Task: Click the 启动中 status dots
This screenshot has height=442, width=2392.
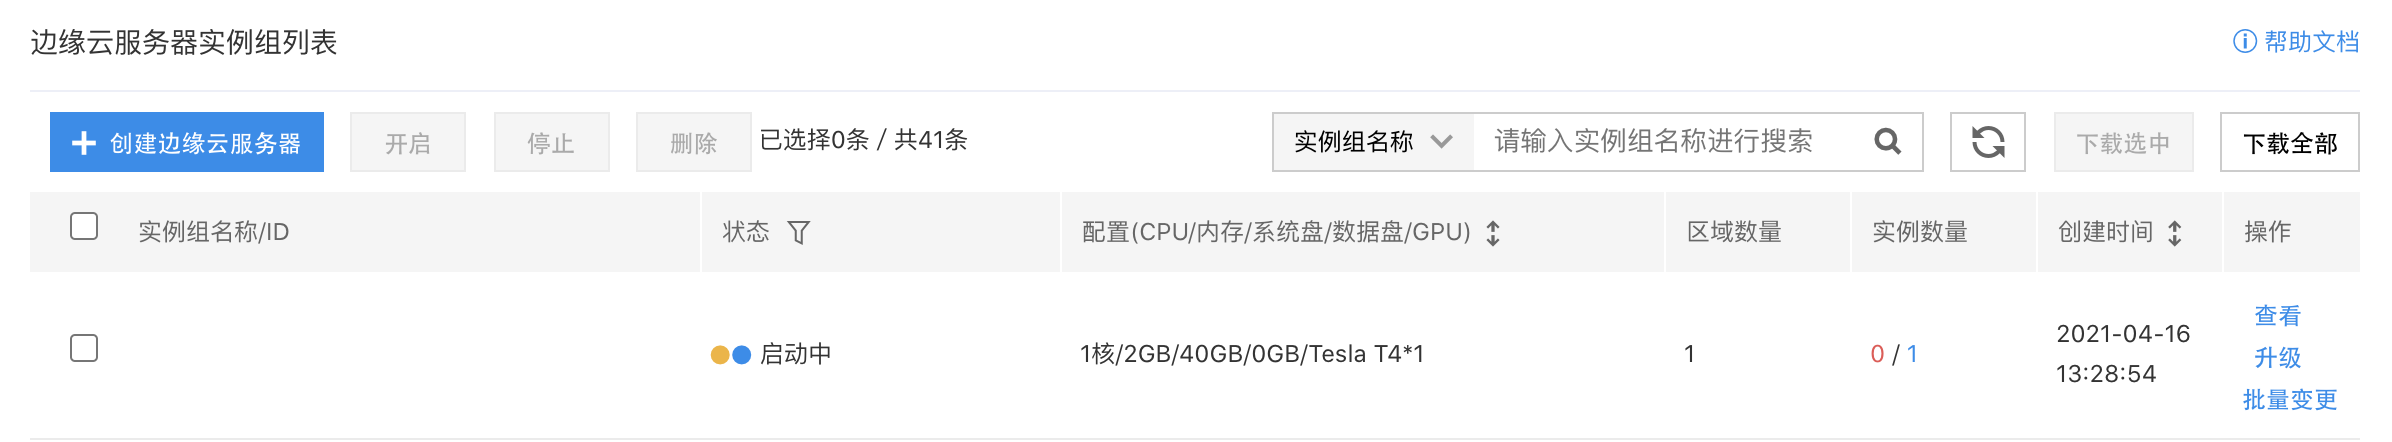Action: click(731, 354)
